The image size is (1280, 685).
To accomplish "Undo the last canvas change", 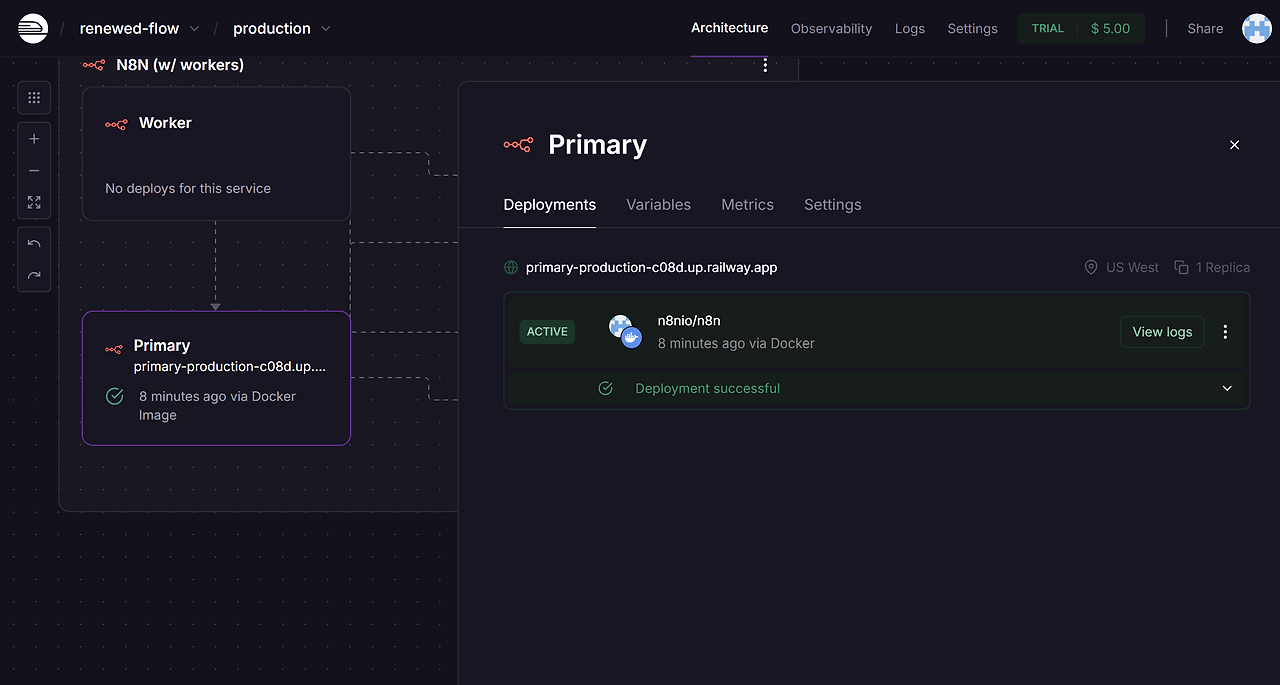I will pyautogui.click(x=34, y=244).
